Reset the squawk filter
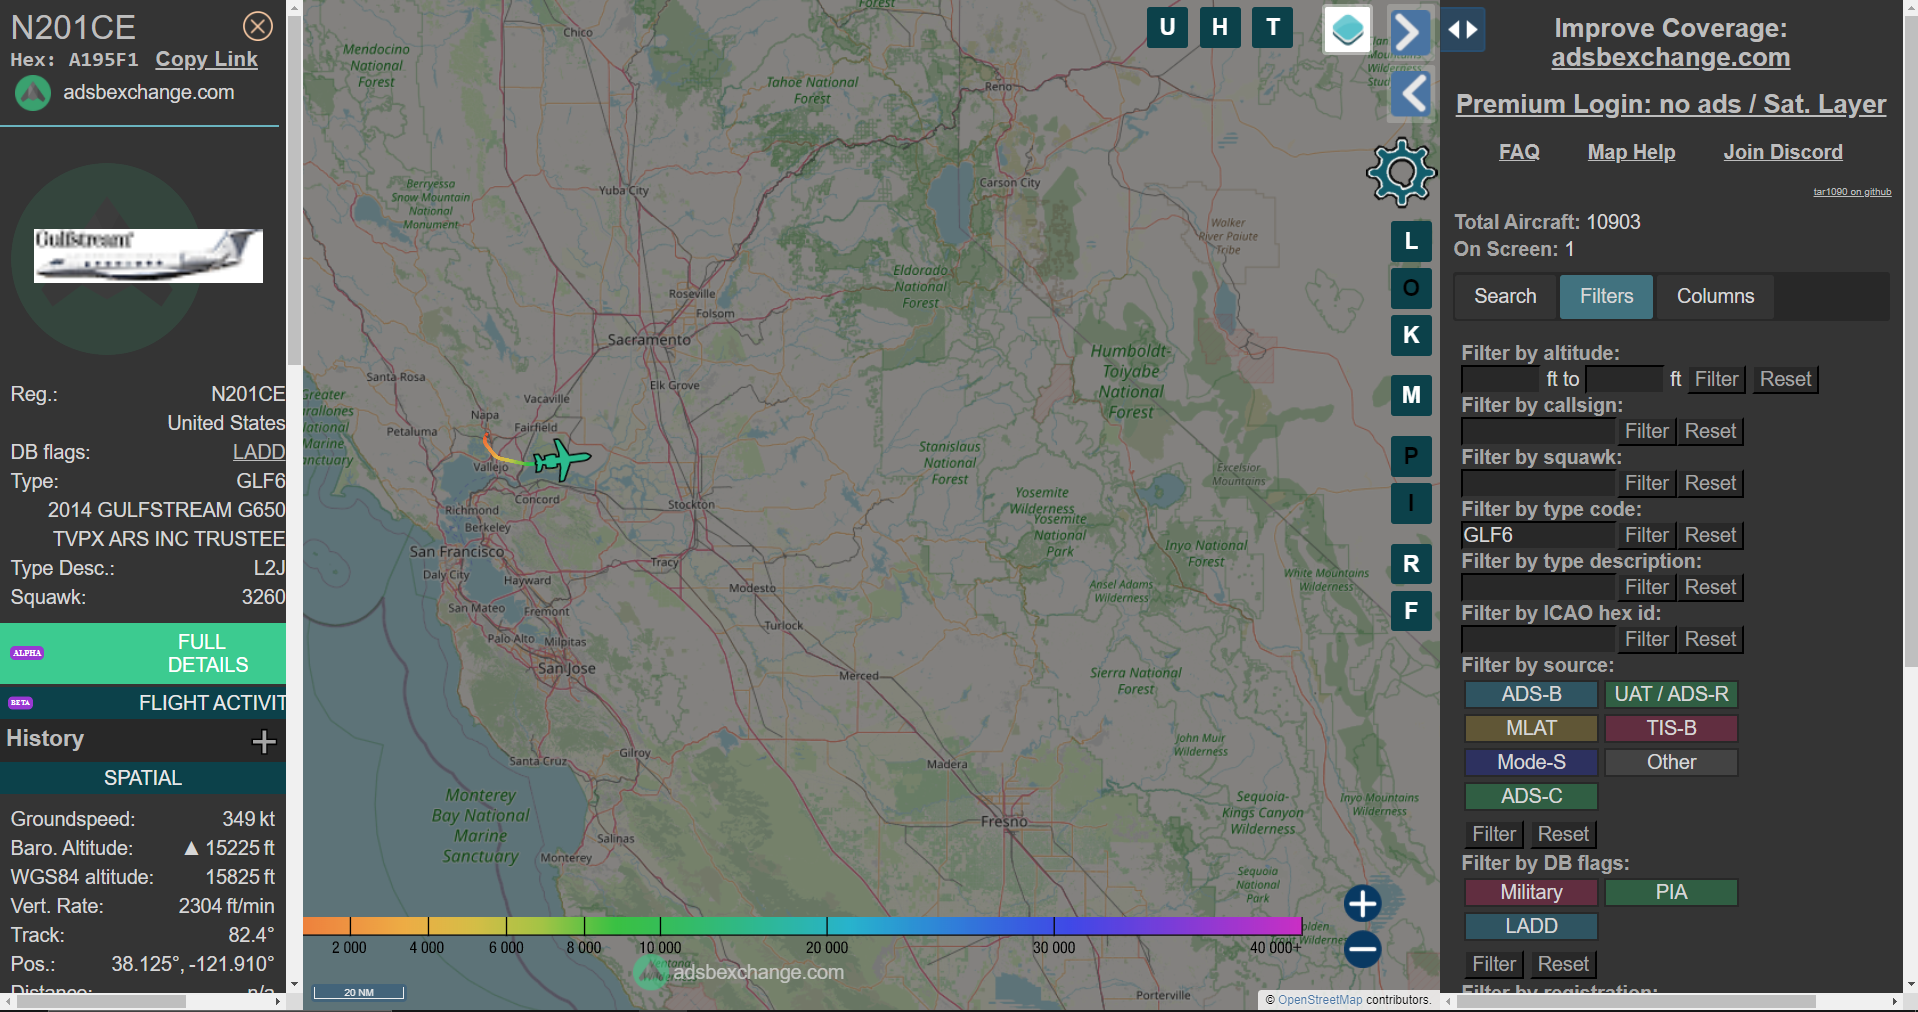Viewport: 1918px width, 1012px height. (1710, 483)
